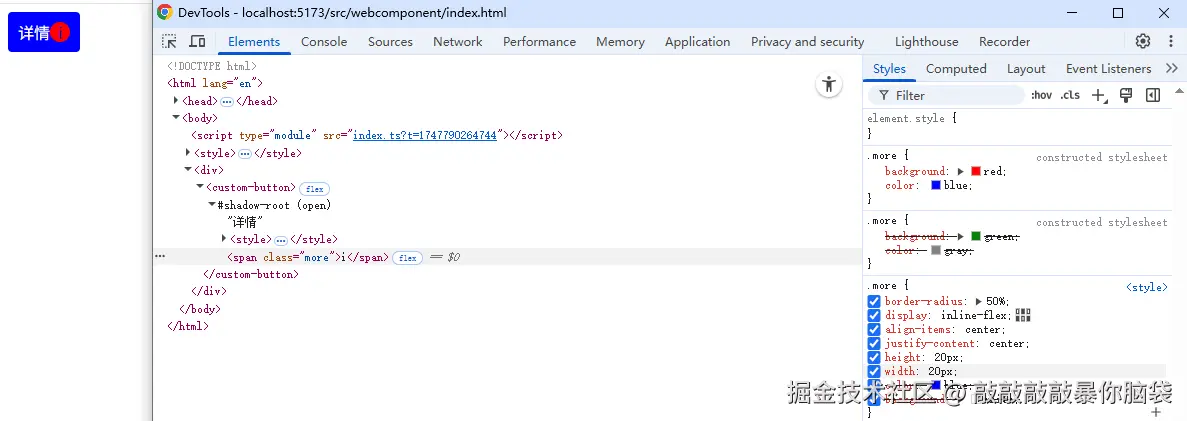
Task: Open the DevTools three-dot customize menu
Action: click(1170, 41)
